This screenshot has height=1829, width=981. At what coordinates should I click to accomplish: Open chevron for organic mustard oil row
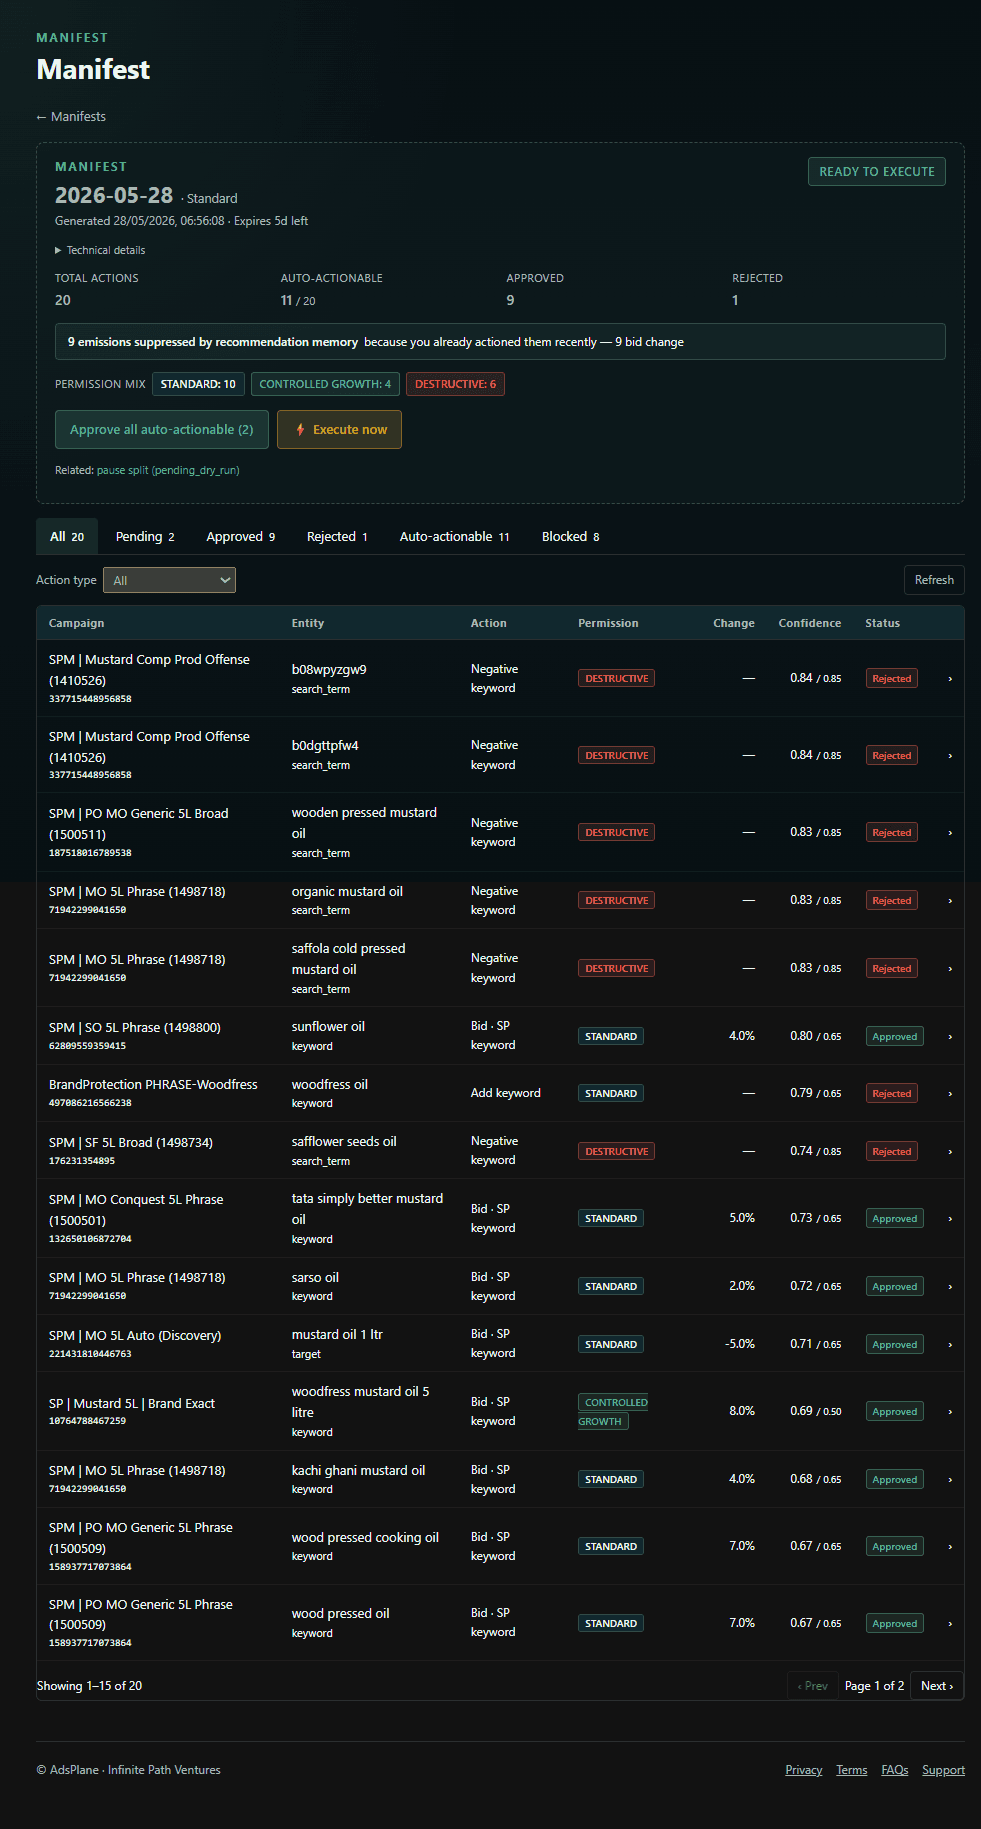[950, 901]
